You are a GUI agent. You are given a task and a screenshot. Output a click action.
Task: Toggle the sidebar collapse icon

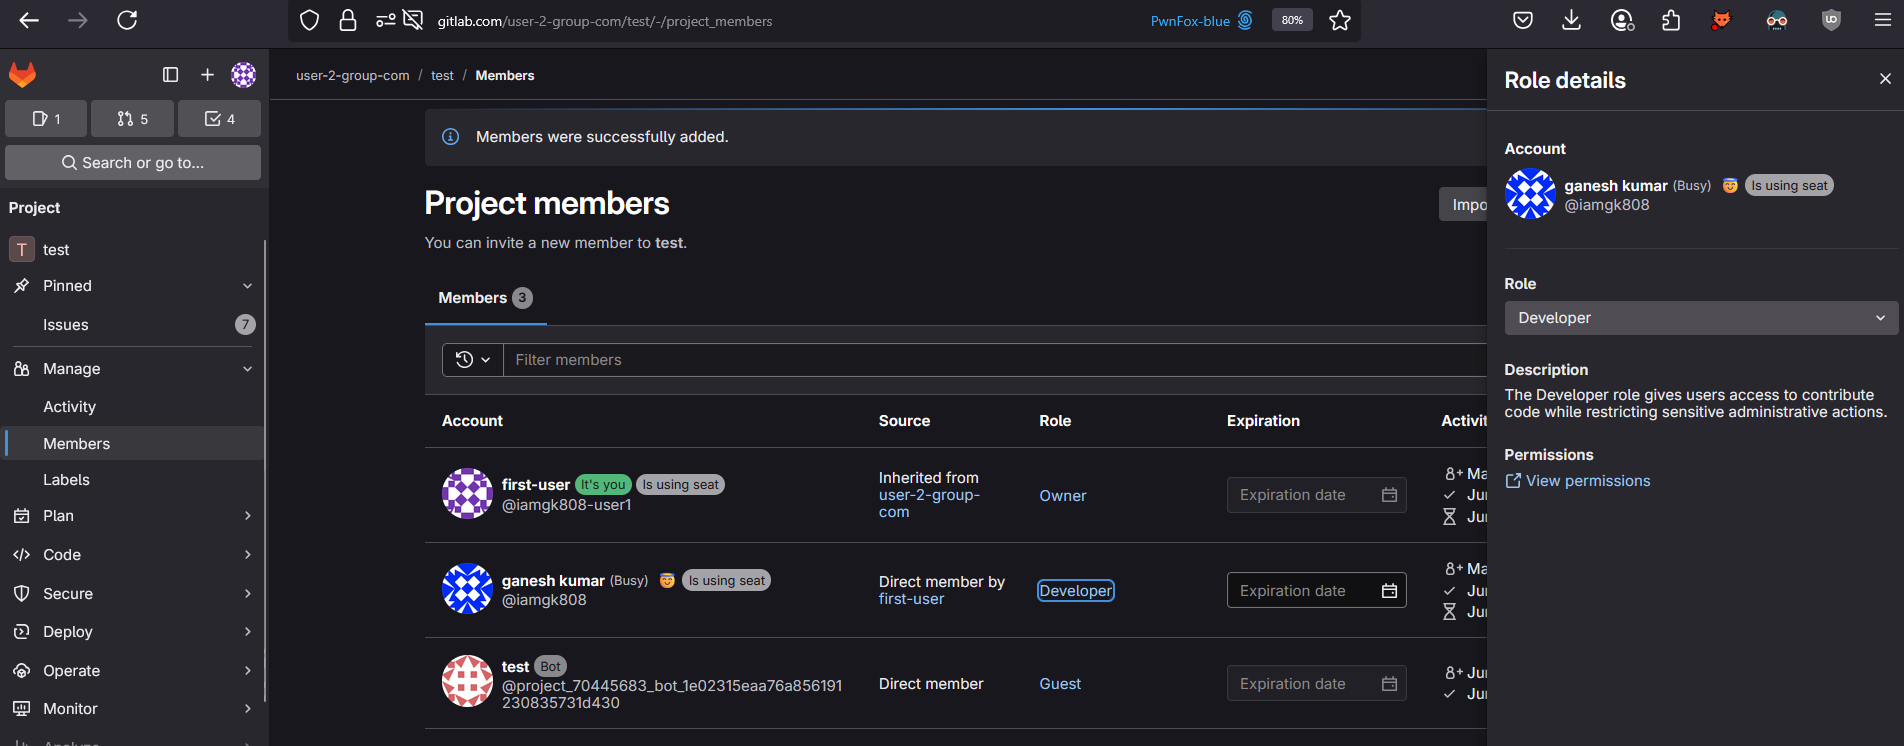[170, 75]
